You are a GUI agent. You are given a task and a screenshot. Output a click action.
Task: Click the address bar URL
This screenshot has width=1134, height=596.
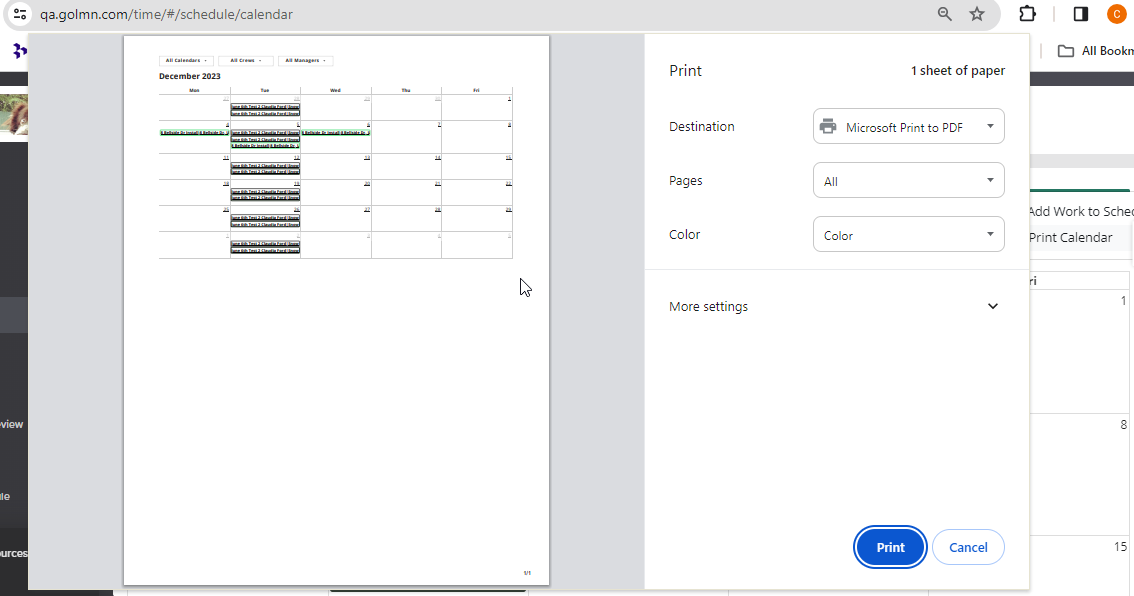coord(166,14)
